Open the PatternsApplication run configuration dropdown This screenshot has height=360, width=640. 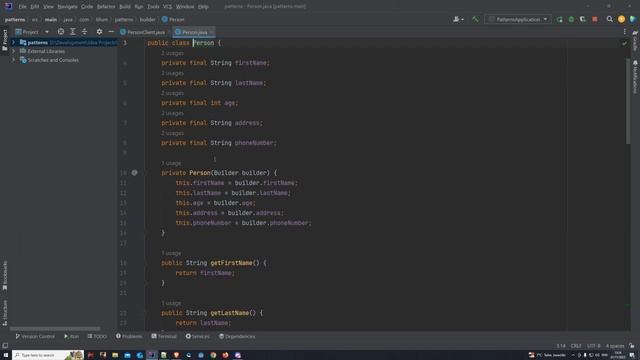[518, 19]
